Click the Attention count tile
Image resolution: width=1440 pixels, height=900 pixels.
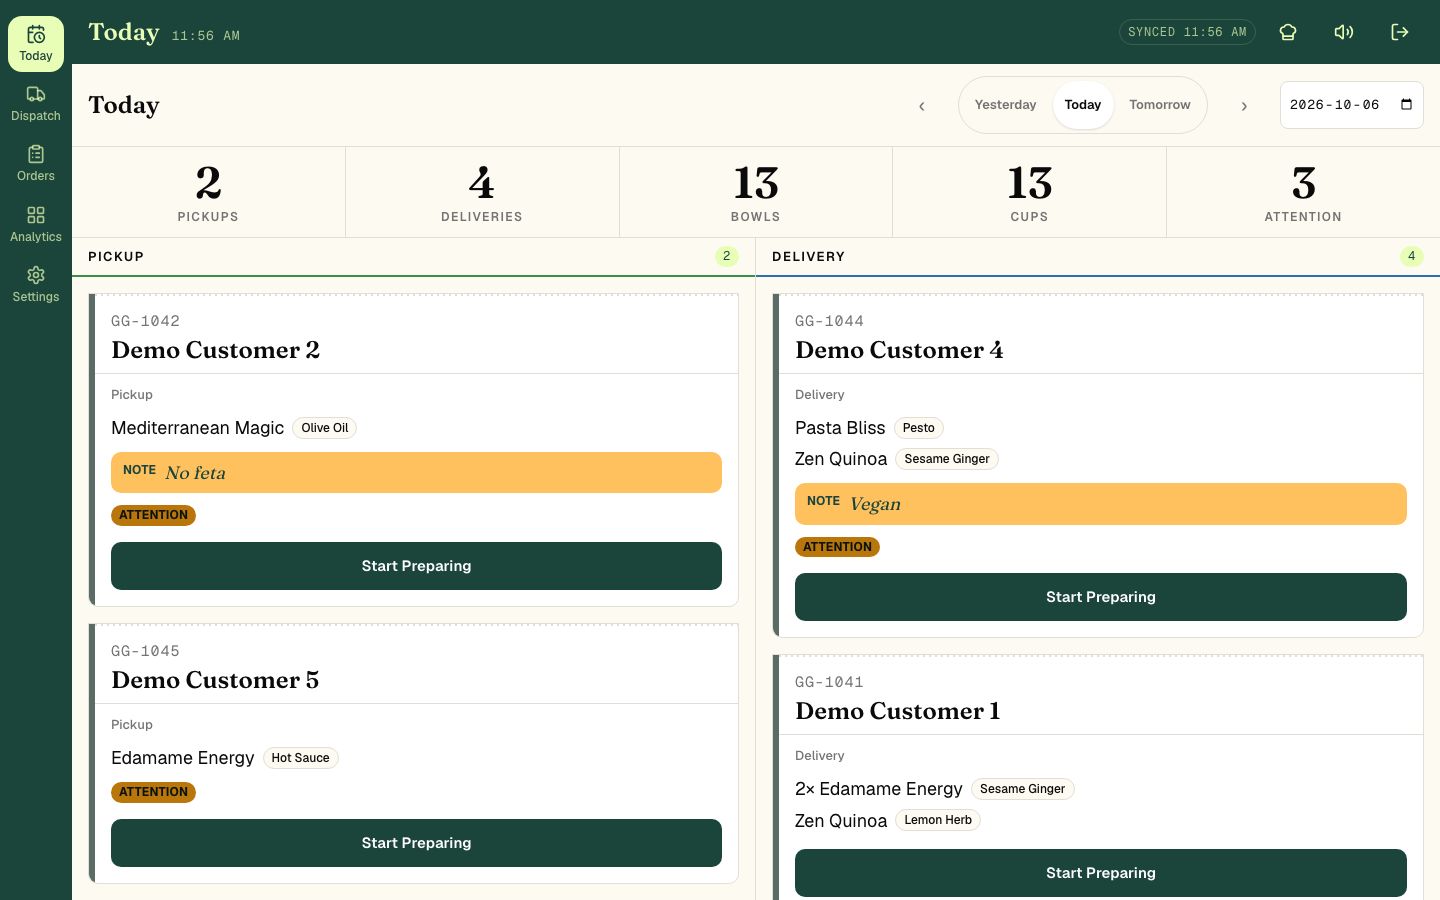pyautogui.click(x=1303, y=192)
